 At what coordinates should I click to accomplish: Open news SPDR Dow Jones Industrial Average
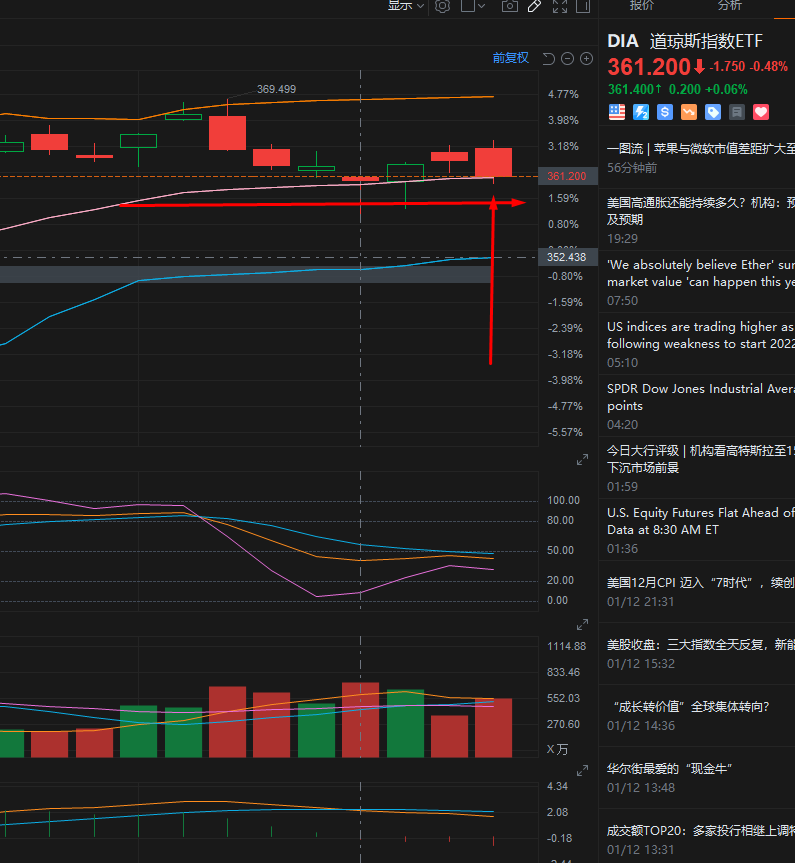point(697,406)
